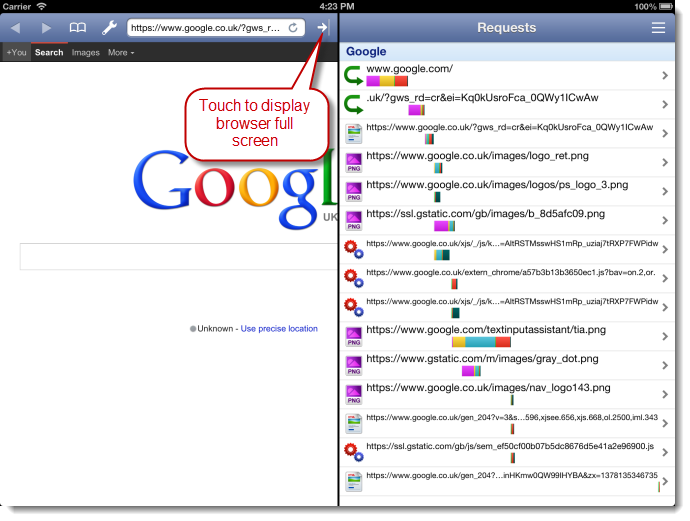Screen dimensions: 690x521
Task: Reload the page with refresh icon
Action: coord(293,28)
